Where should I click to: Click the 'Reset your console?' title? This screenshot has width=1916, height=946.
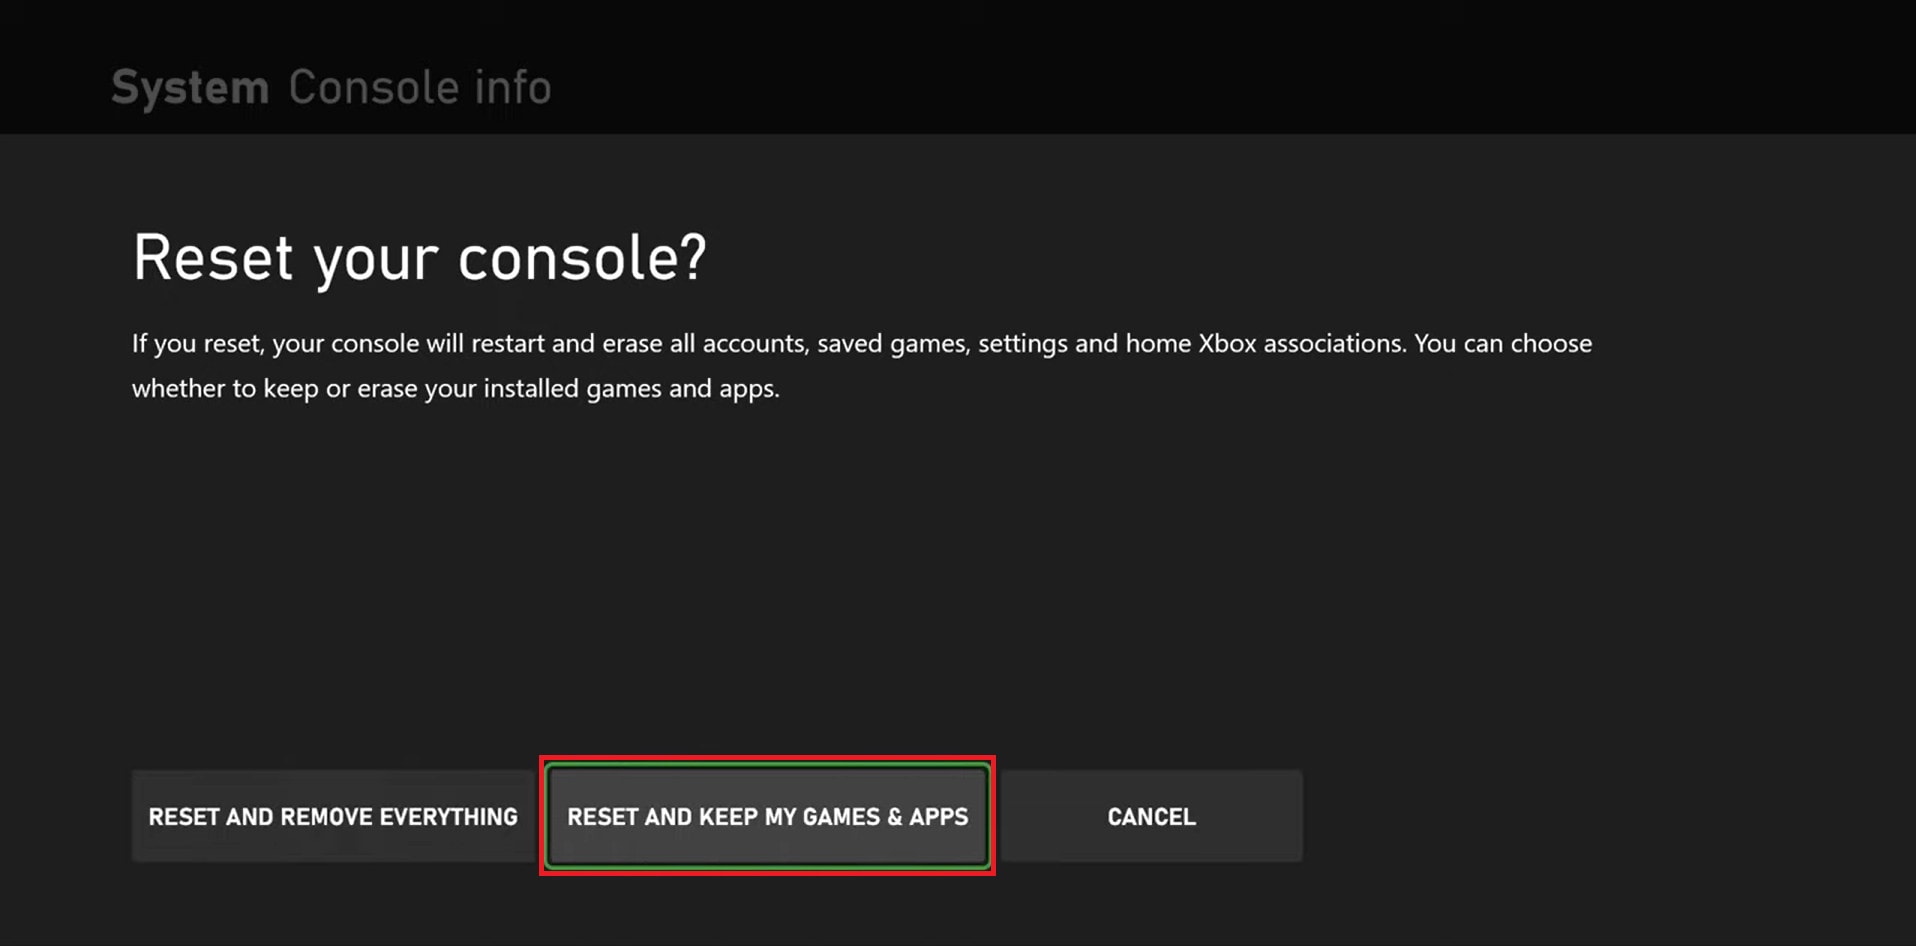click(x=420, y=258)
